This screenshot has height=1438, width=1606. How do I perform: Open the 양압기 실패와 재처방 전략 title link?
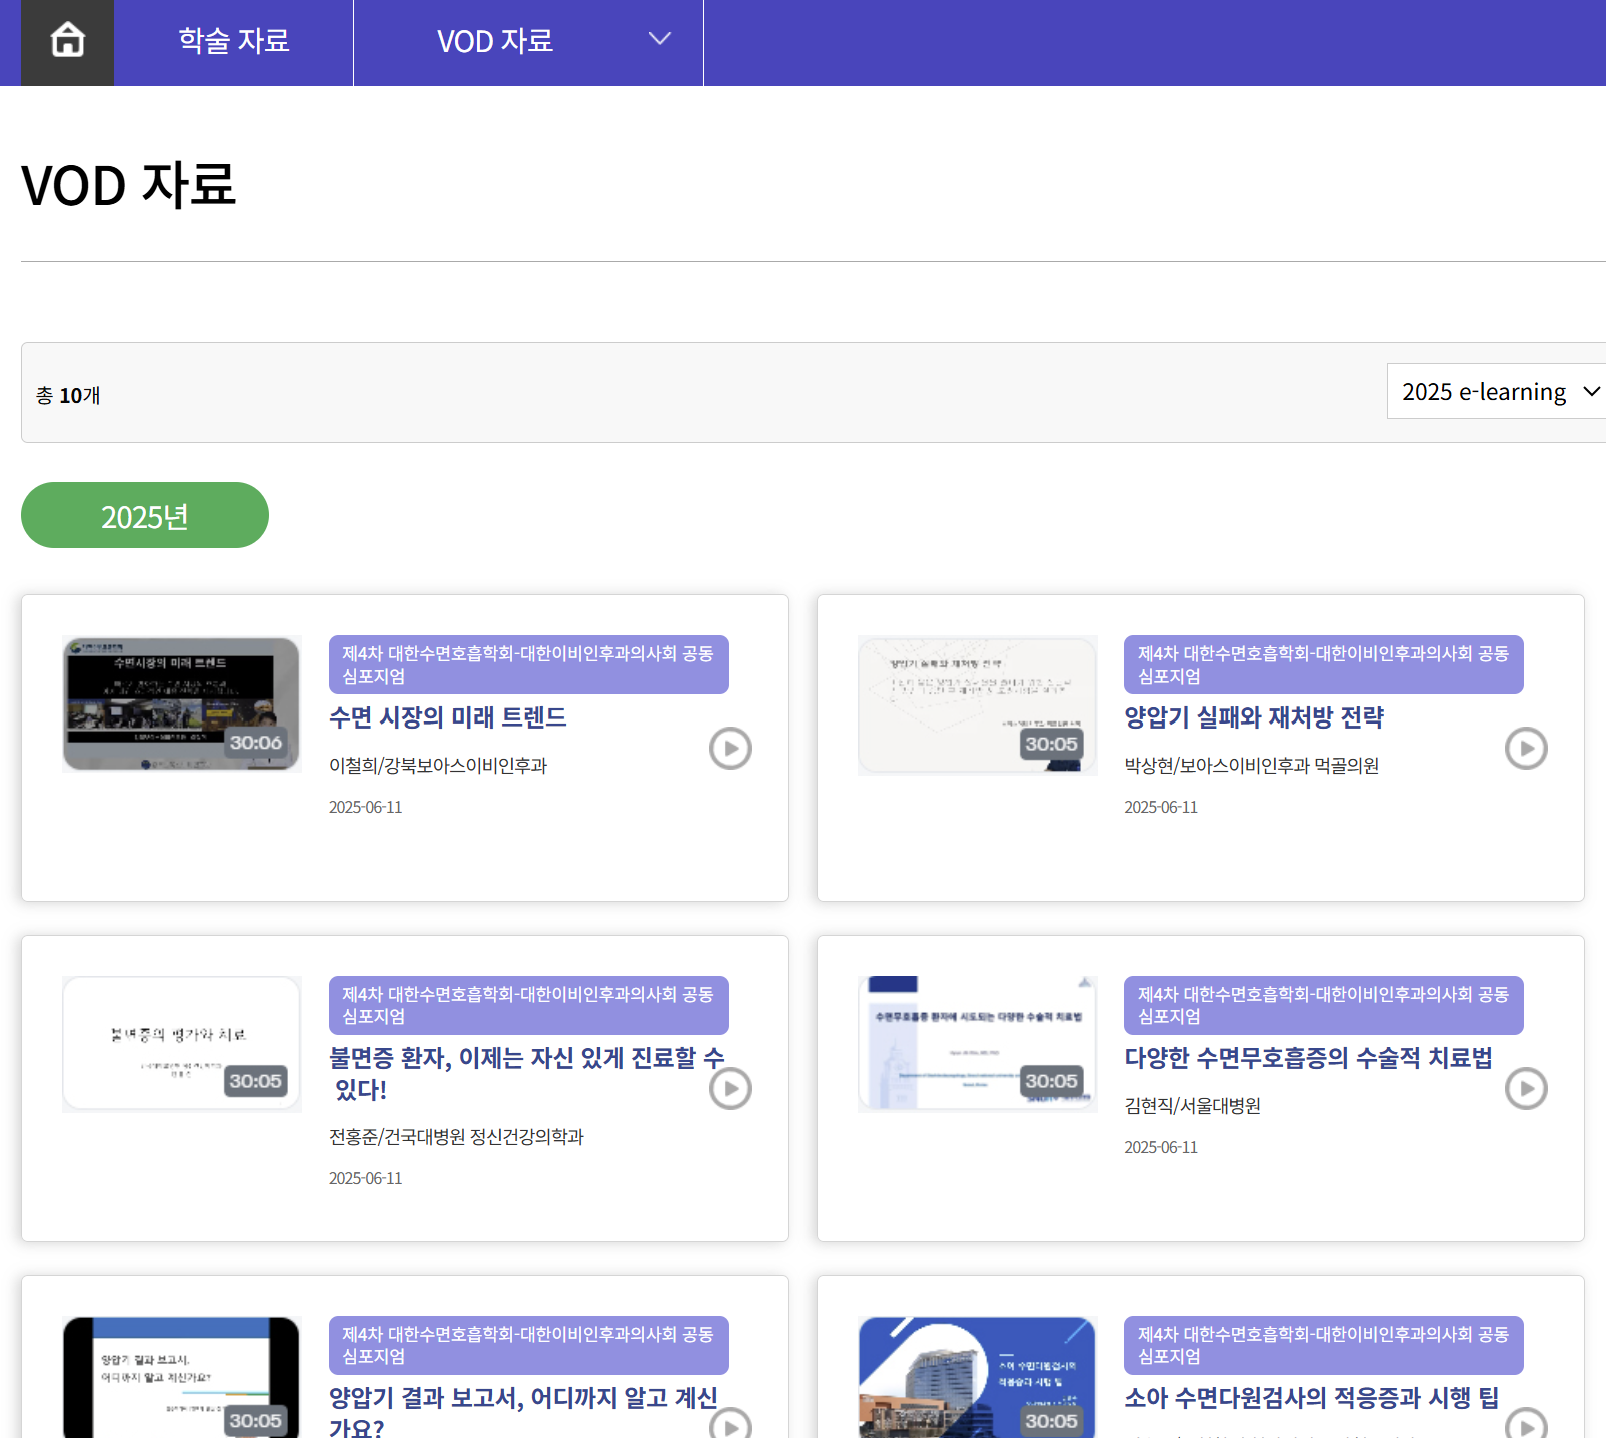[x=1254, y=717]
